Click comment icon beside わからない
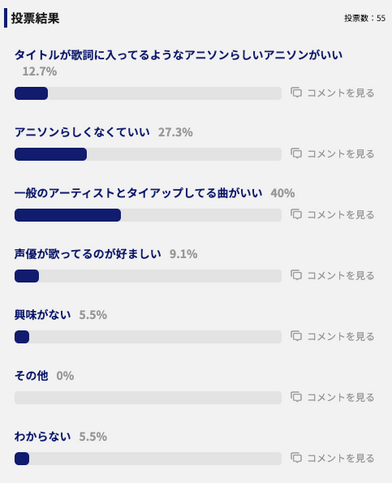The width and height of the screenshot is (392, 483). 296,458
